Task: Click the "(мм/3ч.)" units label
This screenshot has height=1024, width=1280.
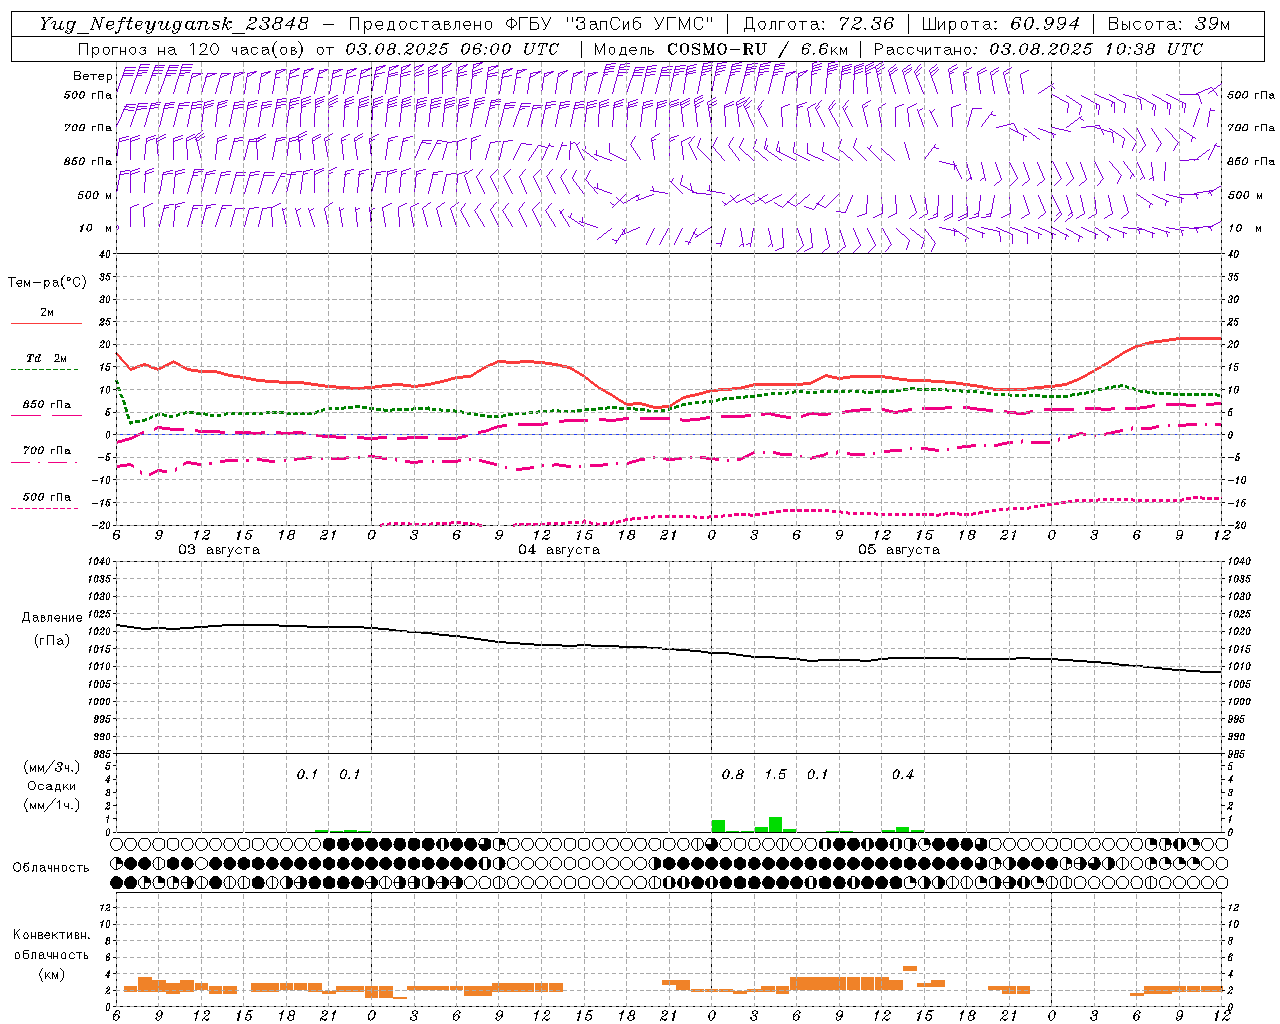Action: click(x=52, y=767)
